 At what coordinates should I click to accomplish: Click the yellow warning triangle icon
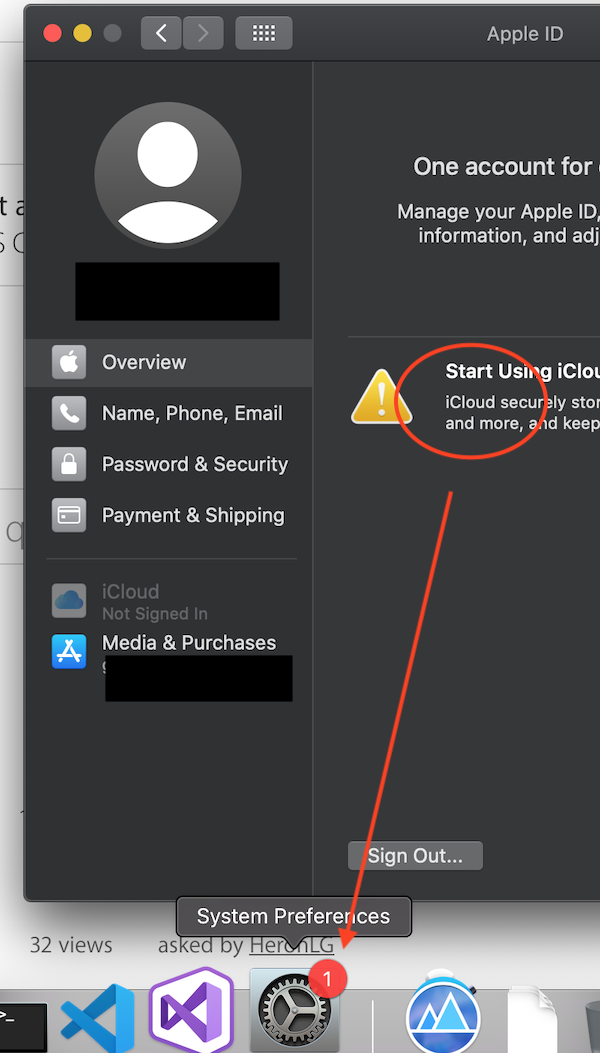click(x=382, y=397)
